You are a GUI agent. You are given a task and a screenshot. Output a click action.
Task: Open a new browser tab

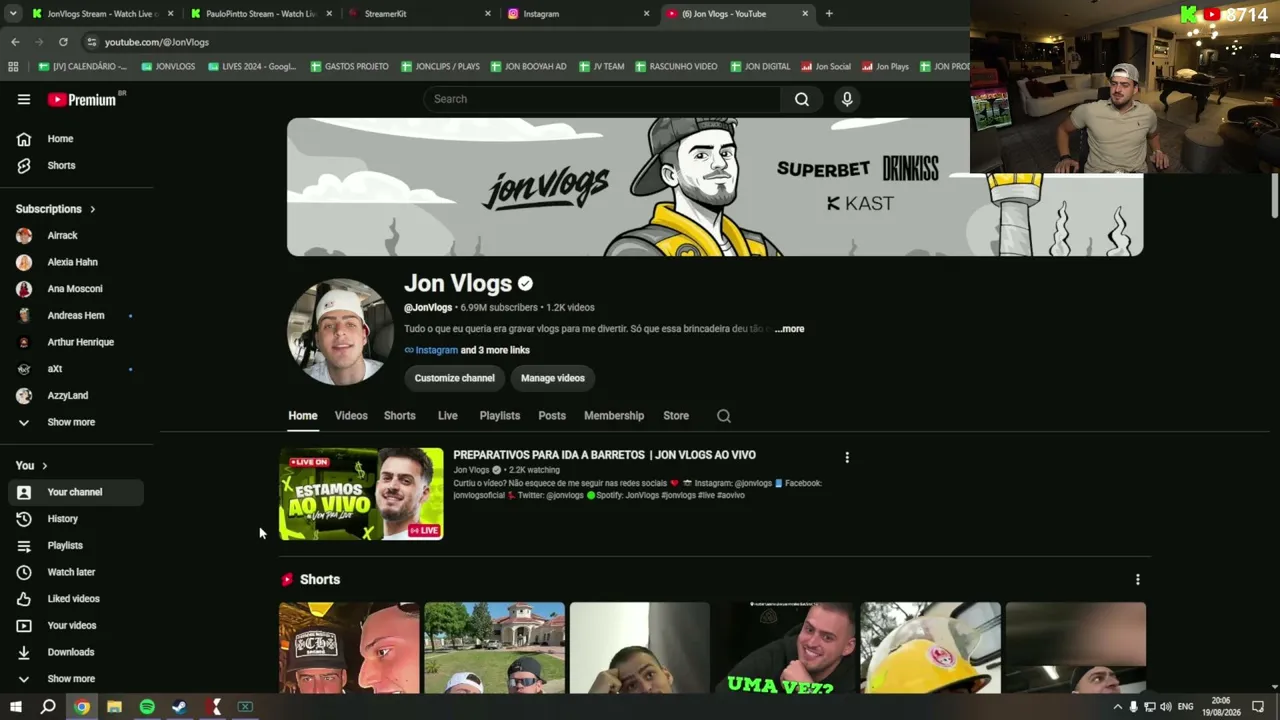tap(829, 14)
